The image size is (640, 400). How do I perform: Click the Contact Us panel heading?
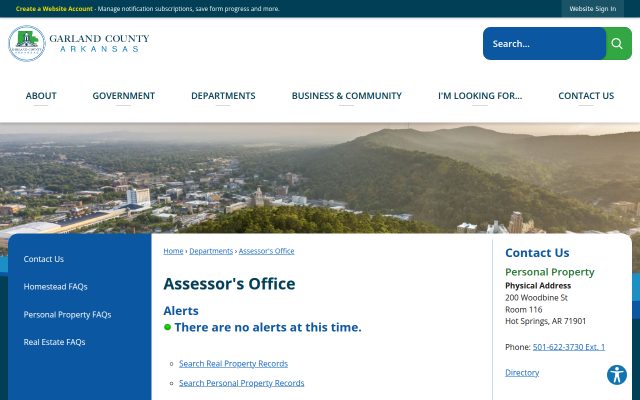(537, 253)
